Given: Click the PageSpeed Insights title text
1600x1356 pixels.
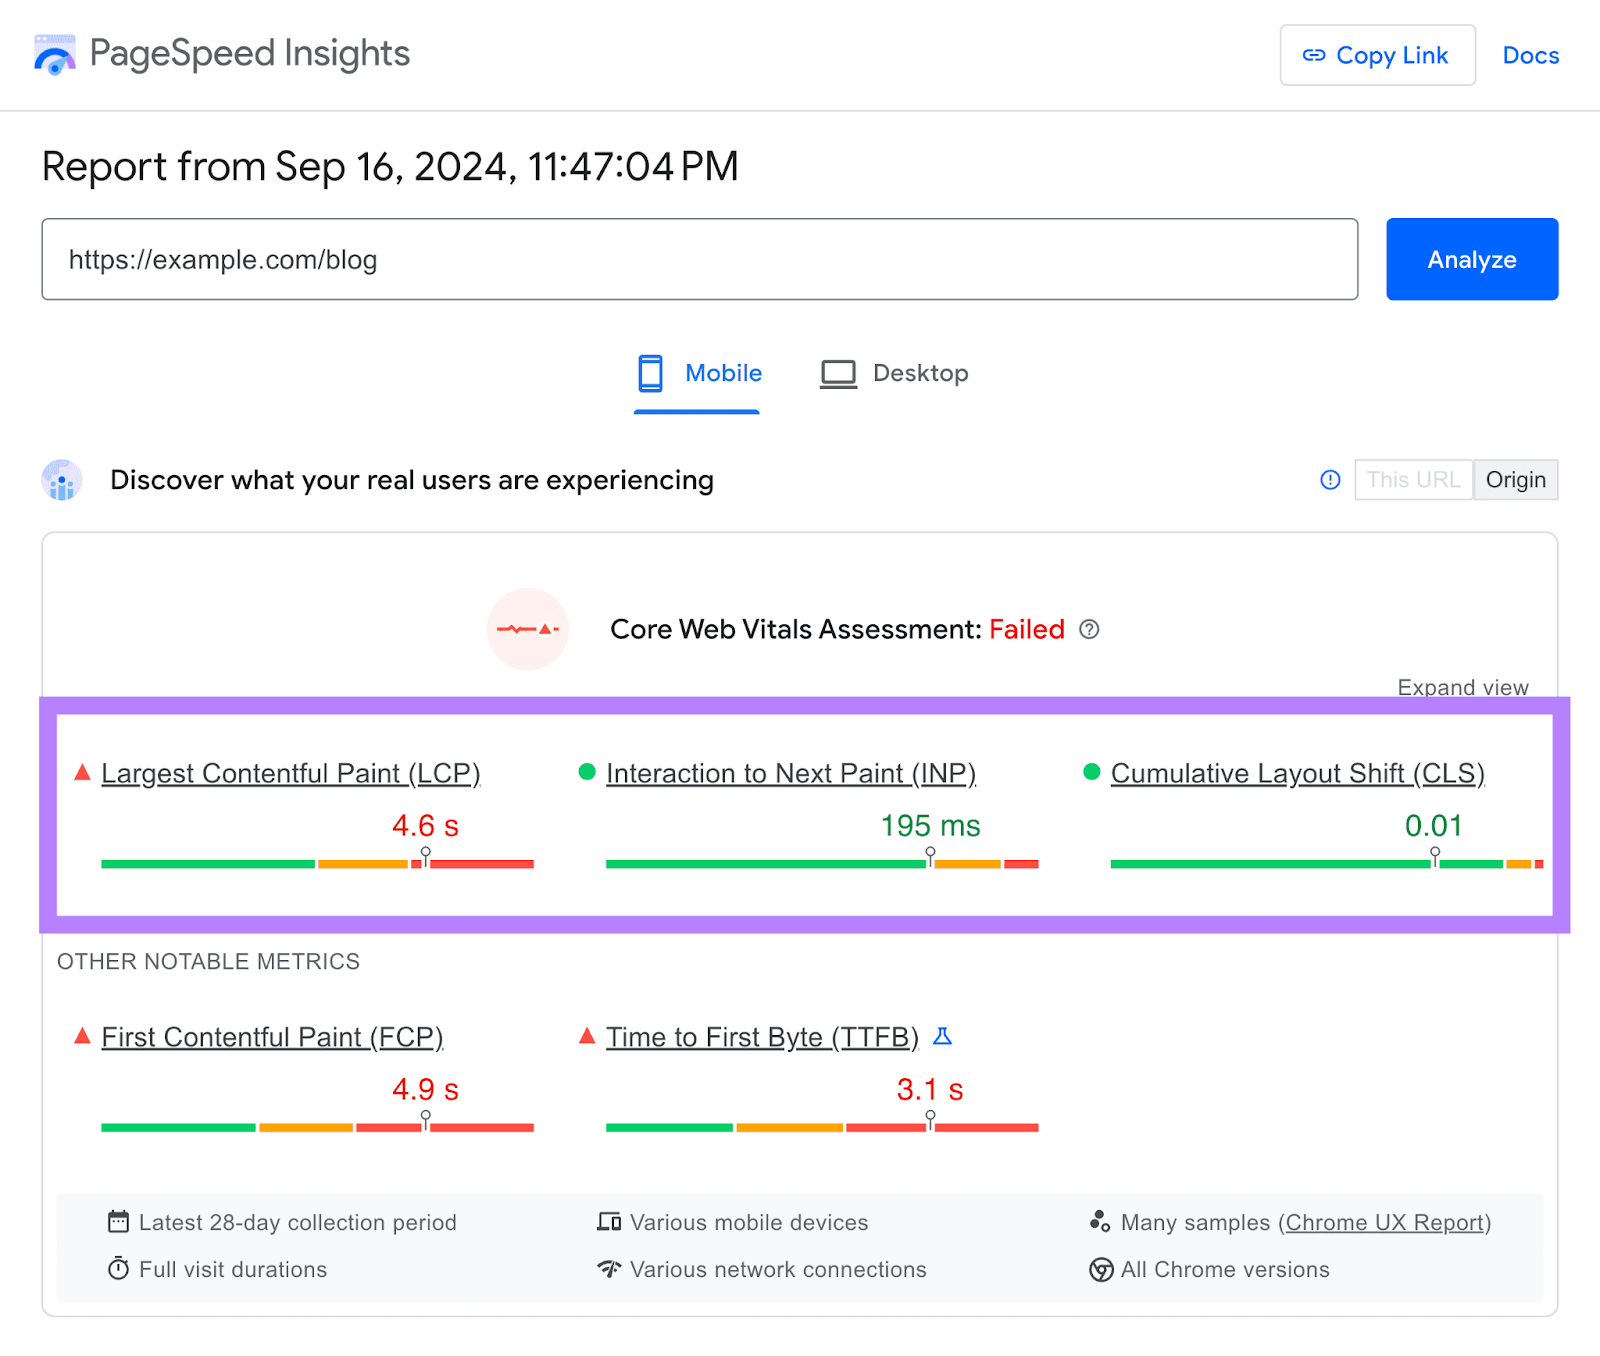Looking at the screenshot, I should [x=249, y=53].
